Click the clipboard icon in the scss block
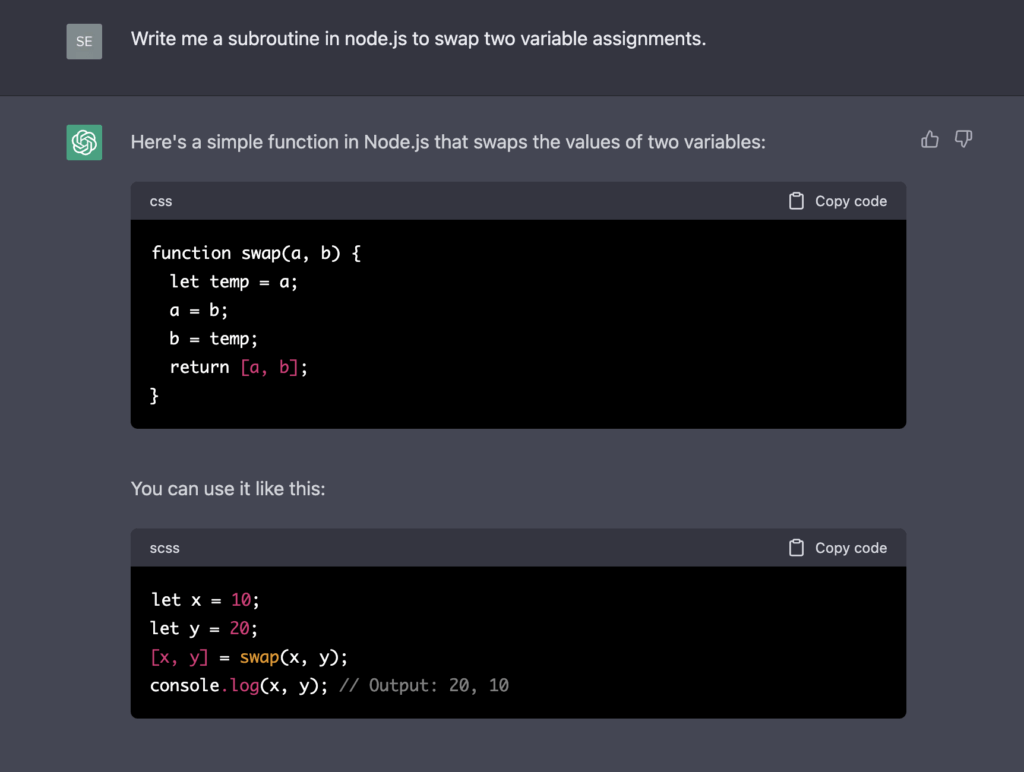The image size is (1024, 772). tap(796, 548)
